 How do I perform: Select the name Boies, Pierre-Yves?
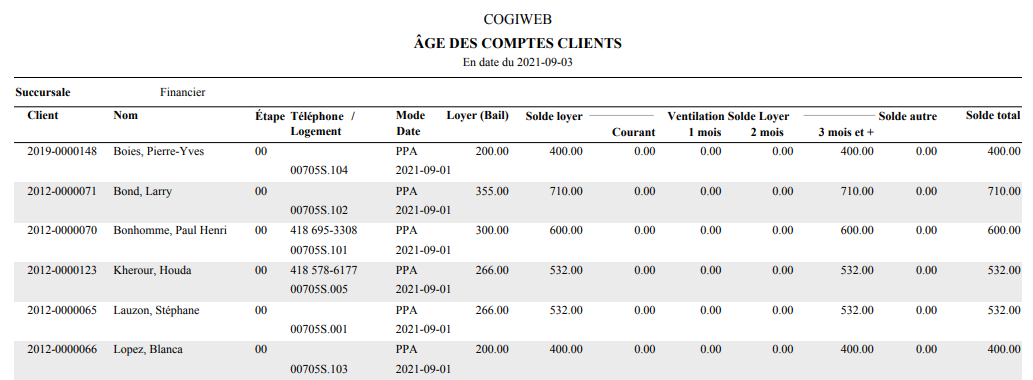(159, 151)
